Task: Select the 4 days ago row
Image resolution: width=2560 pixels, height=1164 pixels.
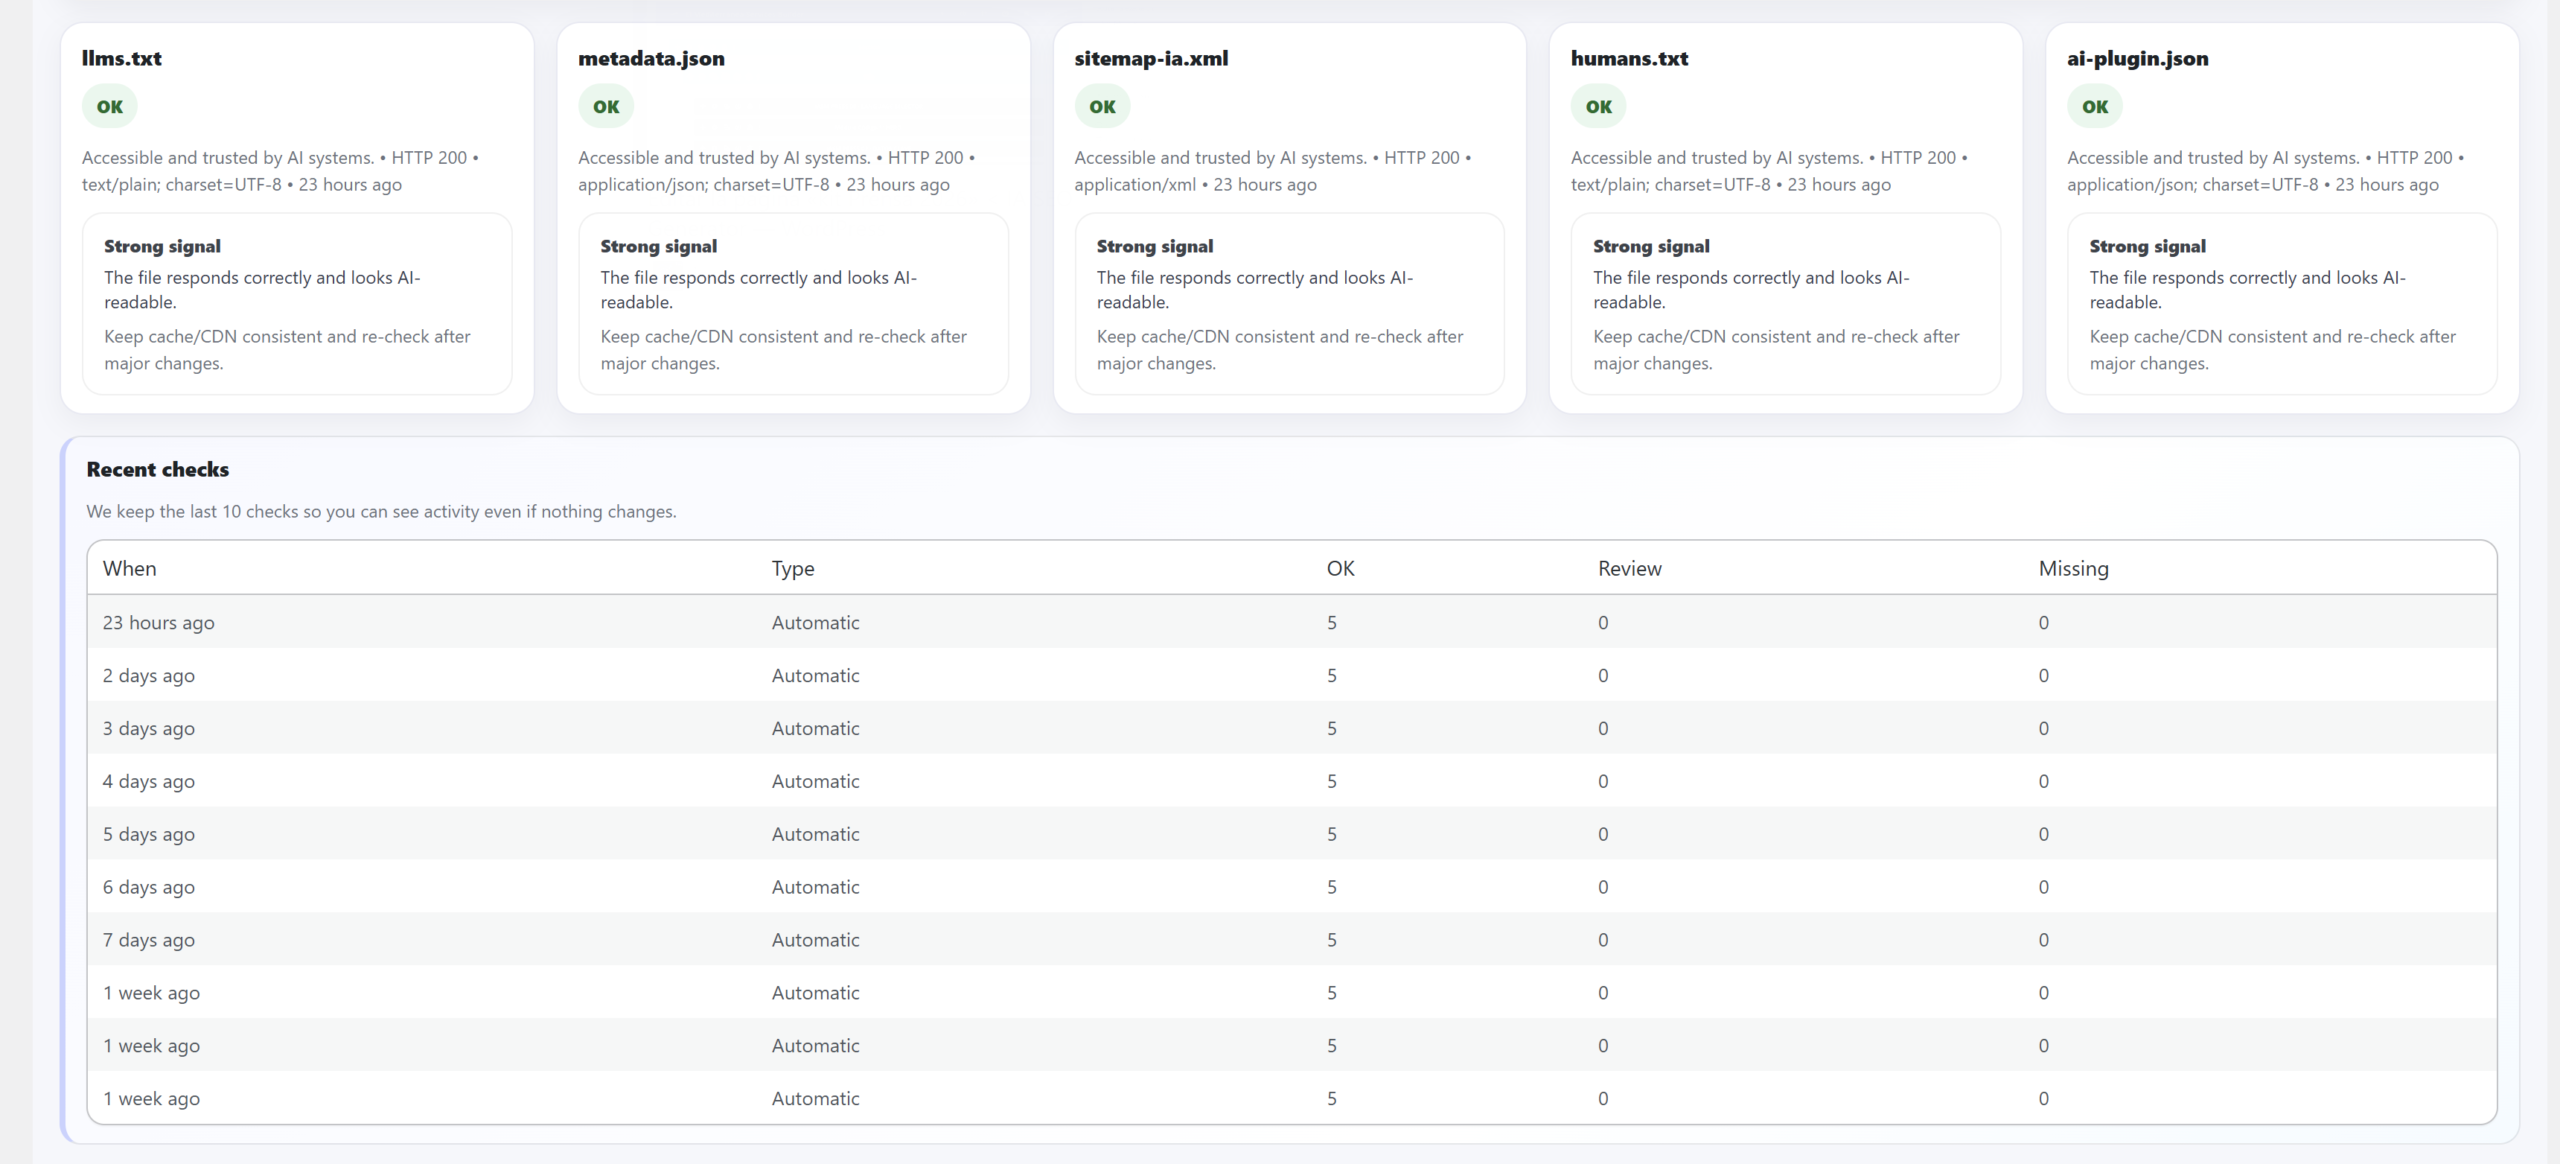Action: 1292,781
